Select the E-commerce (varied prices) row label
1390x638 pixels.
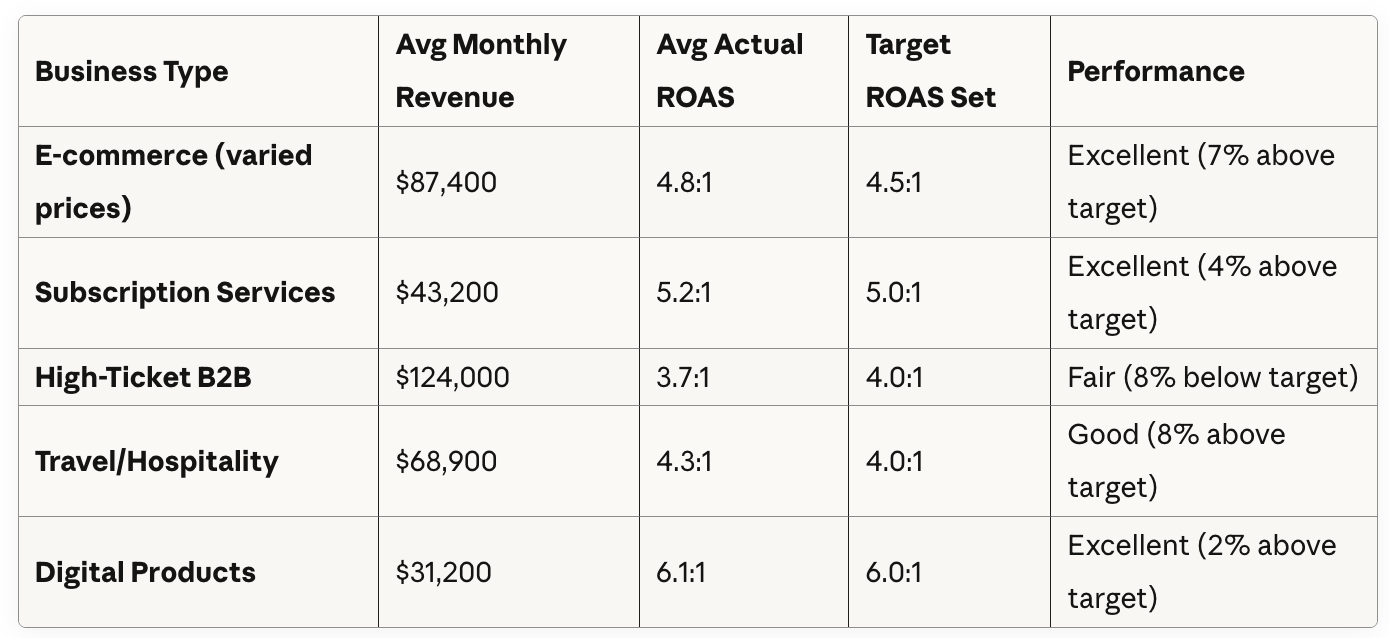173,182
